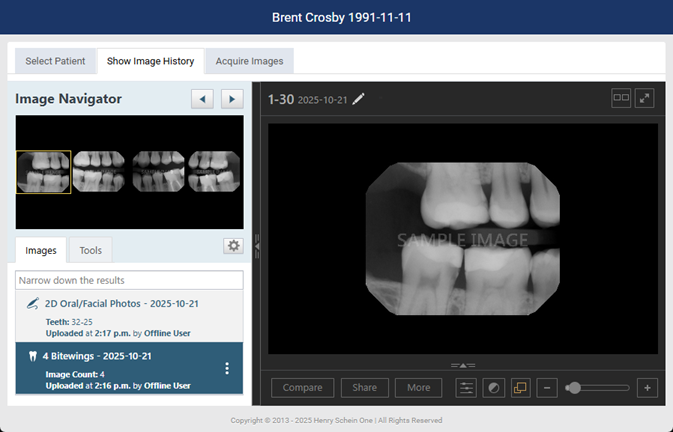Click the Share button
The image size is (673, 432).
(365, 388)
